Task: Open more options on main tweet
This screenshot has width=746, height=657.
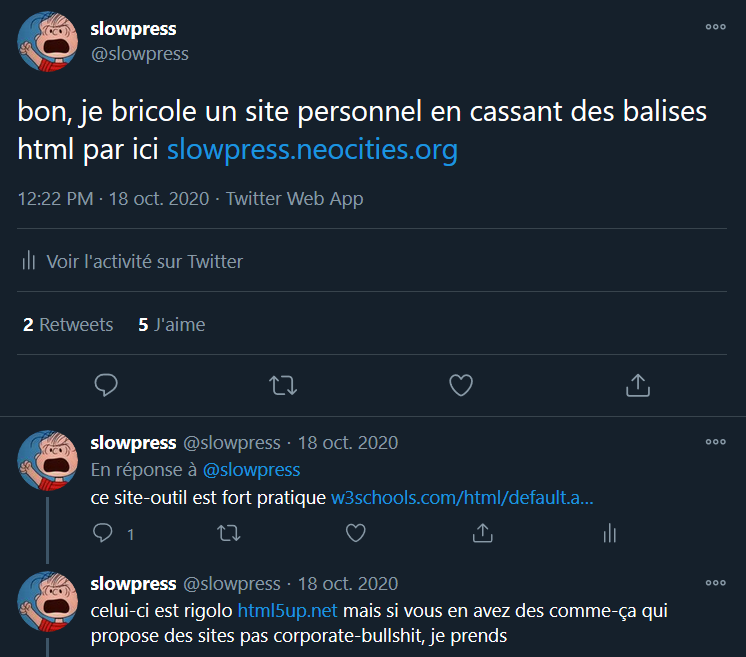Action: (x=715, y=27)
